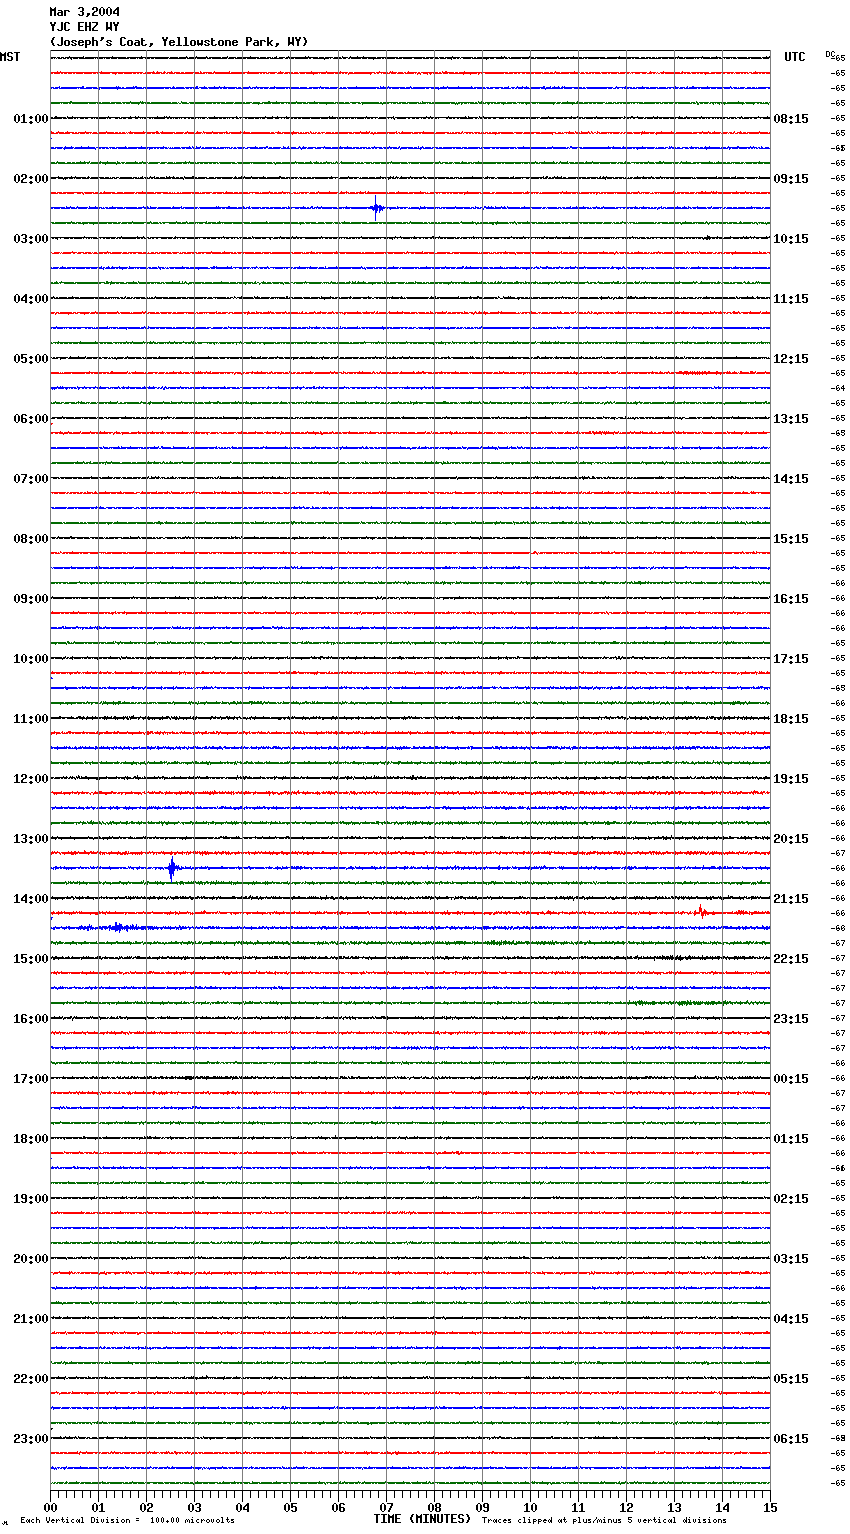Click the blue seismic burst in the 02:30 trace
850x1534 pixels.
[x=377, y=208]
